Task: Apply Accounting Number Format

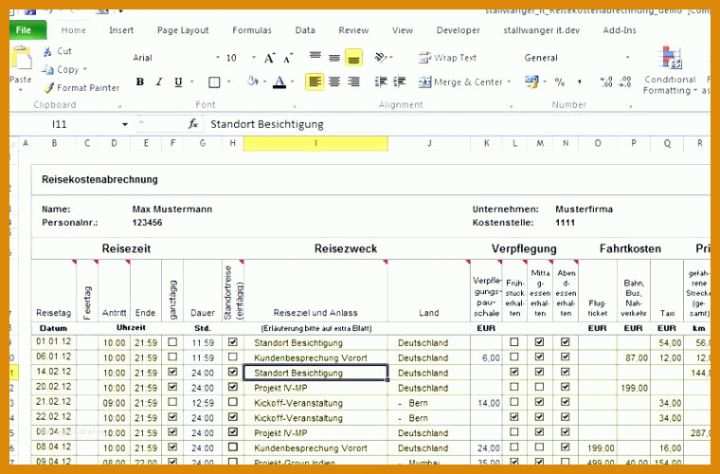Action: tap(532, 82)
